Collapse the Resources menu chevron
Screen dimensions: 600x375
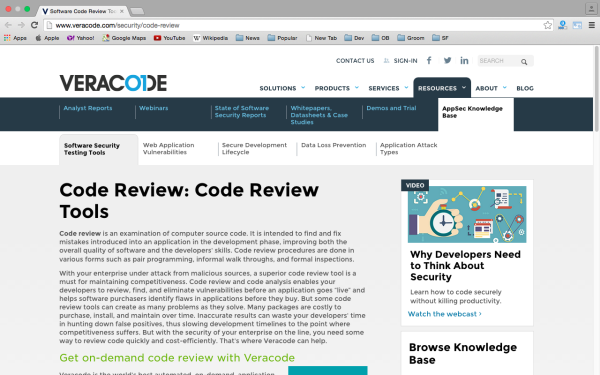464,88
